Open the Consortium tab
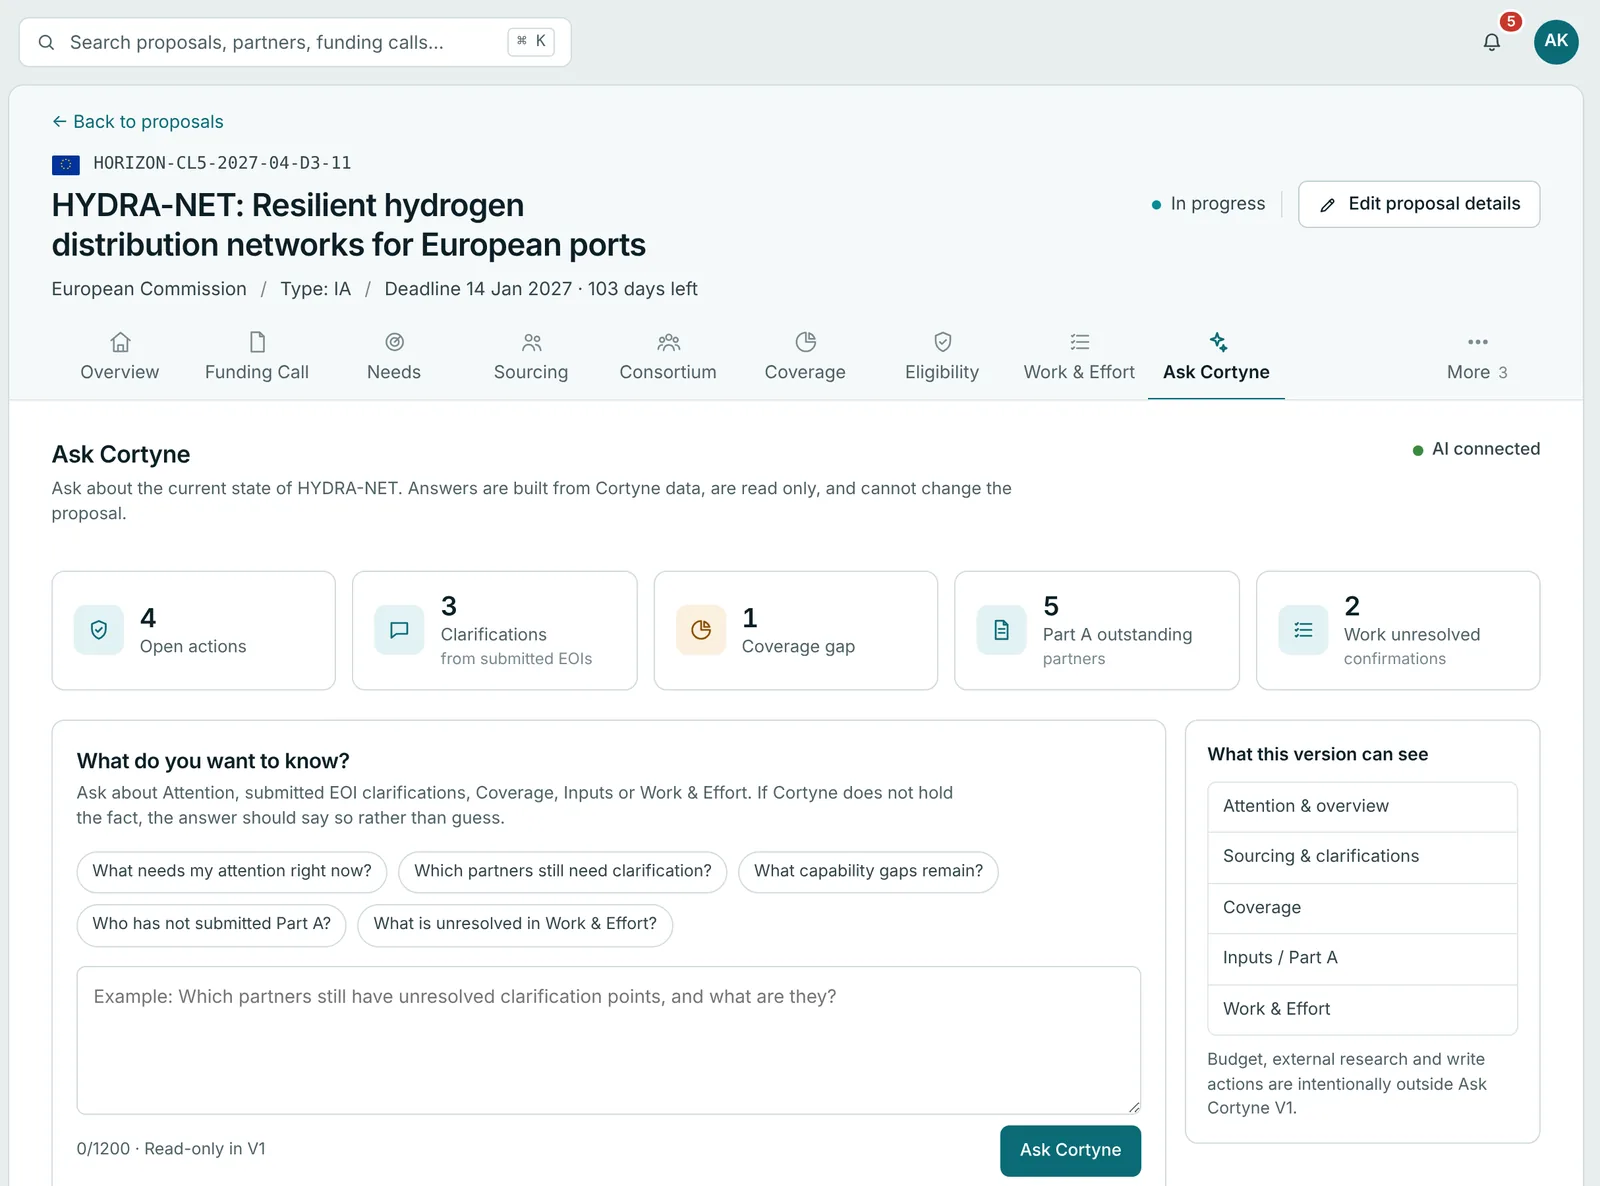The image size is (1600, 1186). point(668,357)
